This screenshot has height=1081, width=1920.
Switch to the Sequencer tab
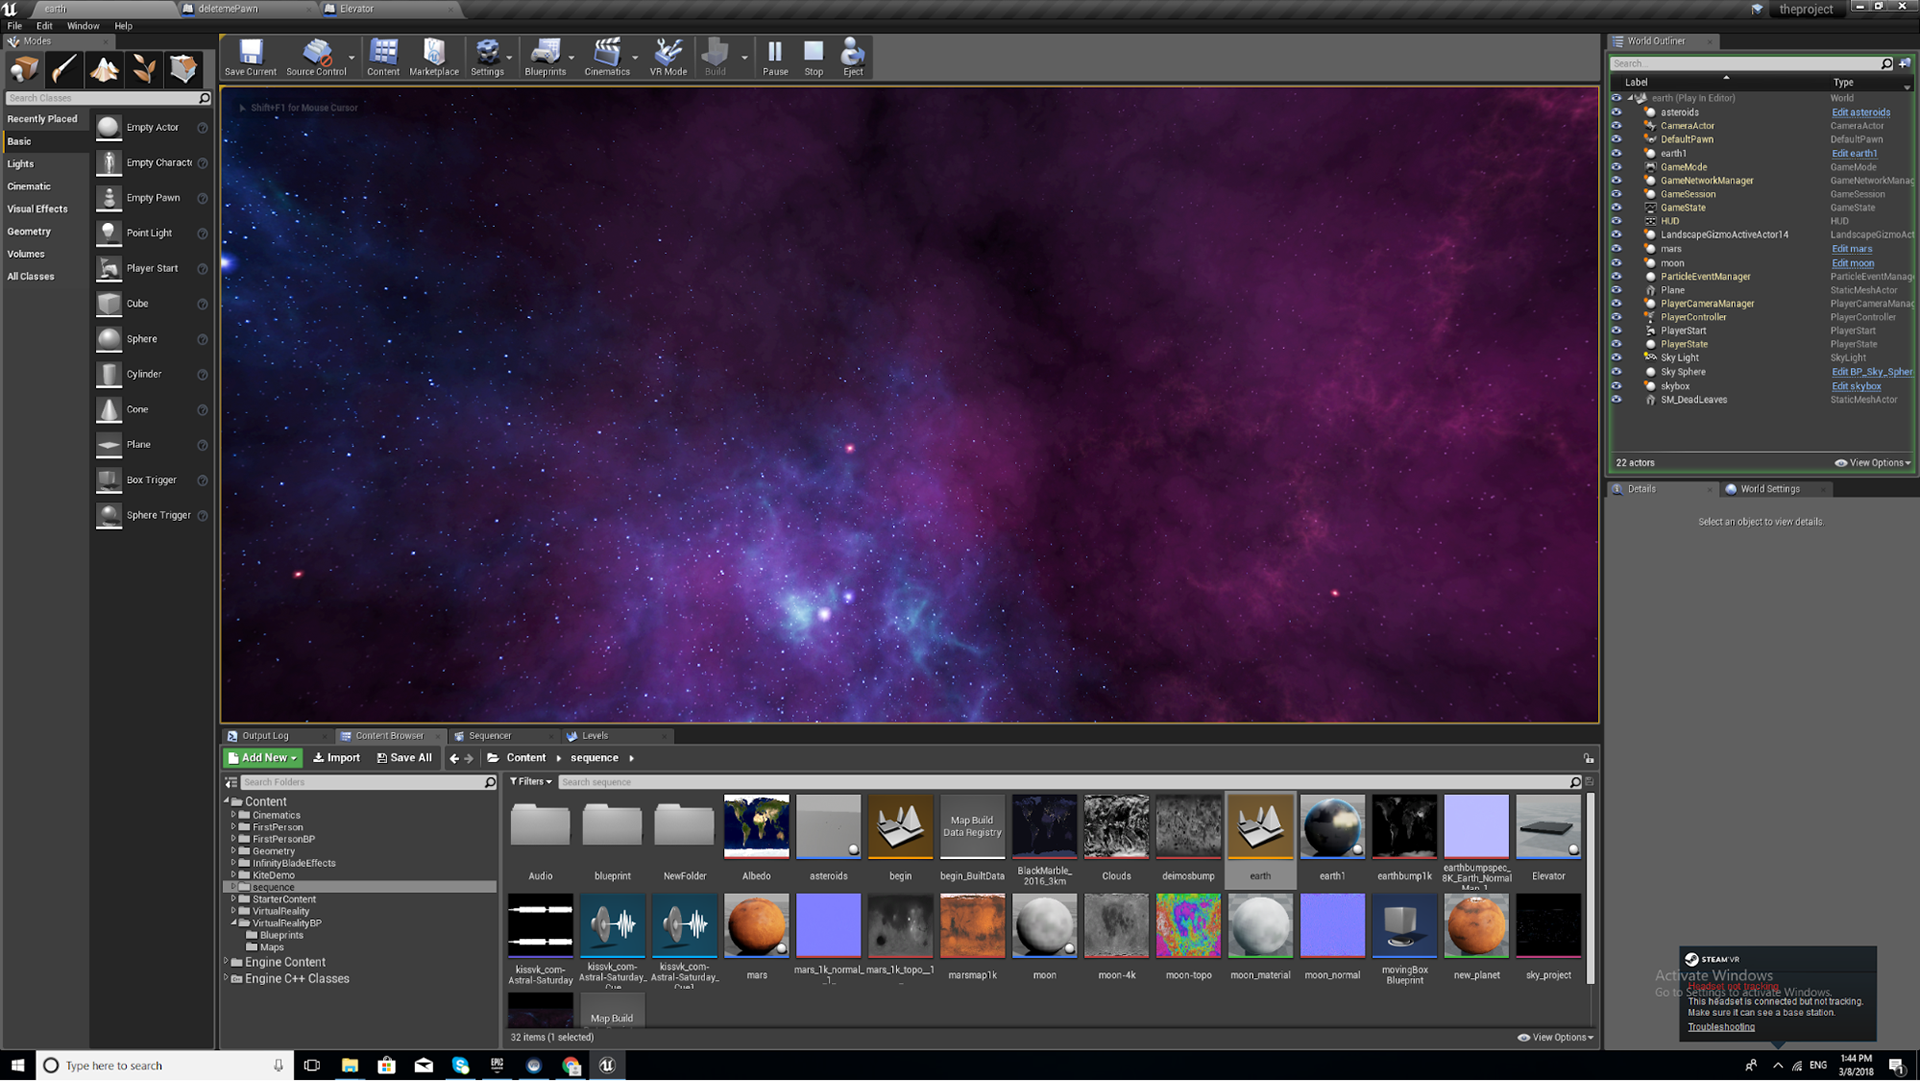pos(489,736)
